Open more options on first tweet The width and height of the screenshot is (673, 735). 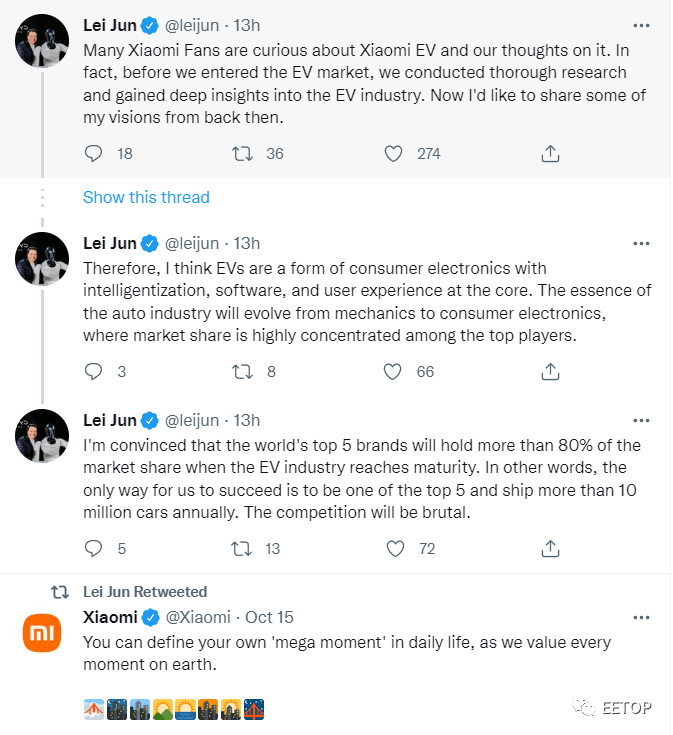pos(641,25)
